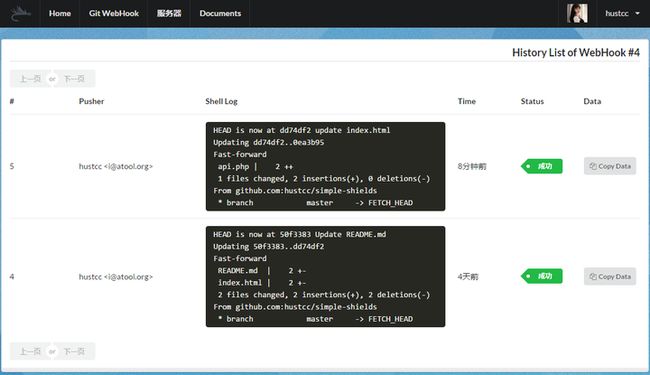Click the copy icon in row 4's Copy Data
The image size is (650, 375).
[593, 276]
